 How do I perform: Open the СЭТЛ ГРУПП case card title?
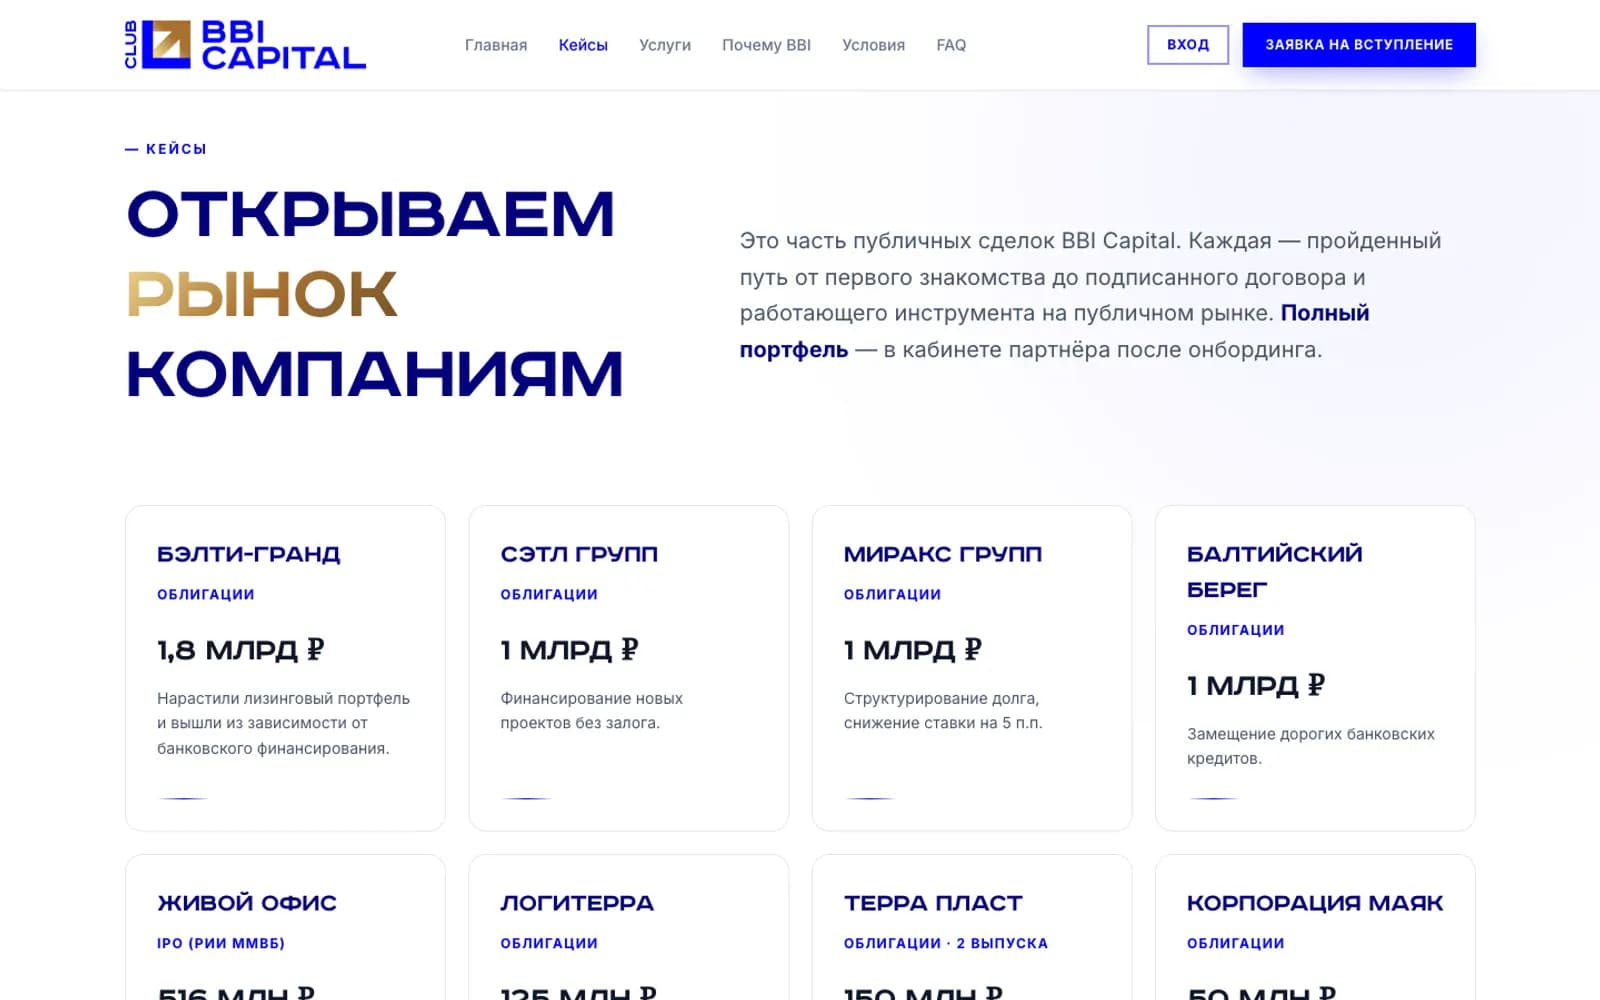[x=579, y=554]
